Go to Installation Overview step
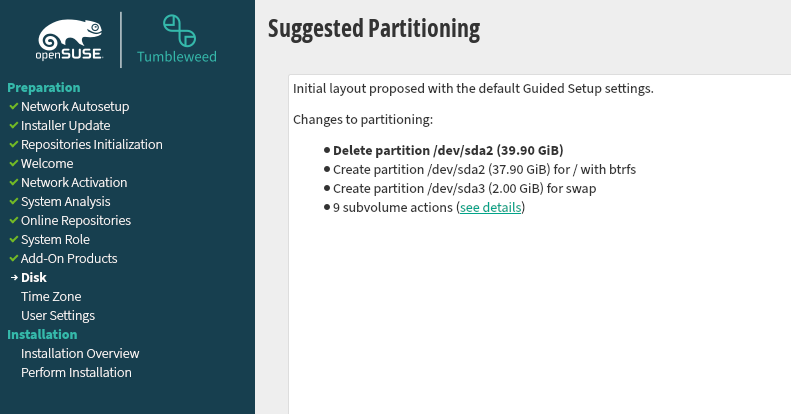Image resolution: width=791 pixels, height=414 pixels. coord(80,353)
